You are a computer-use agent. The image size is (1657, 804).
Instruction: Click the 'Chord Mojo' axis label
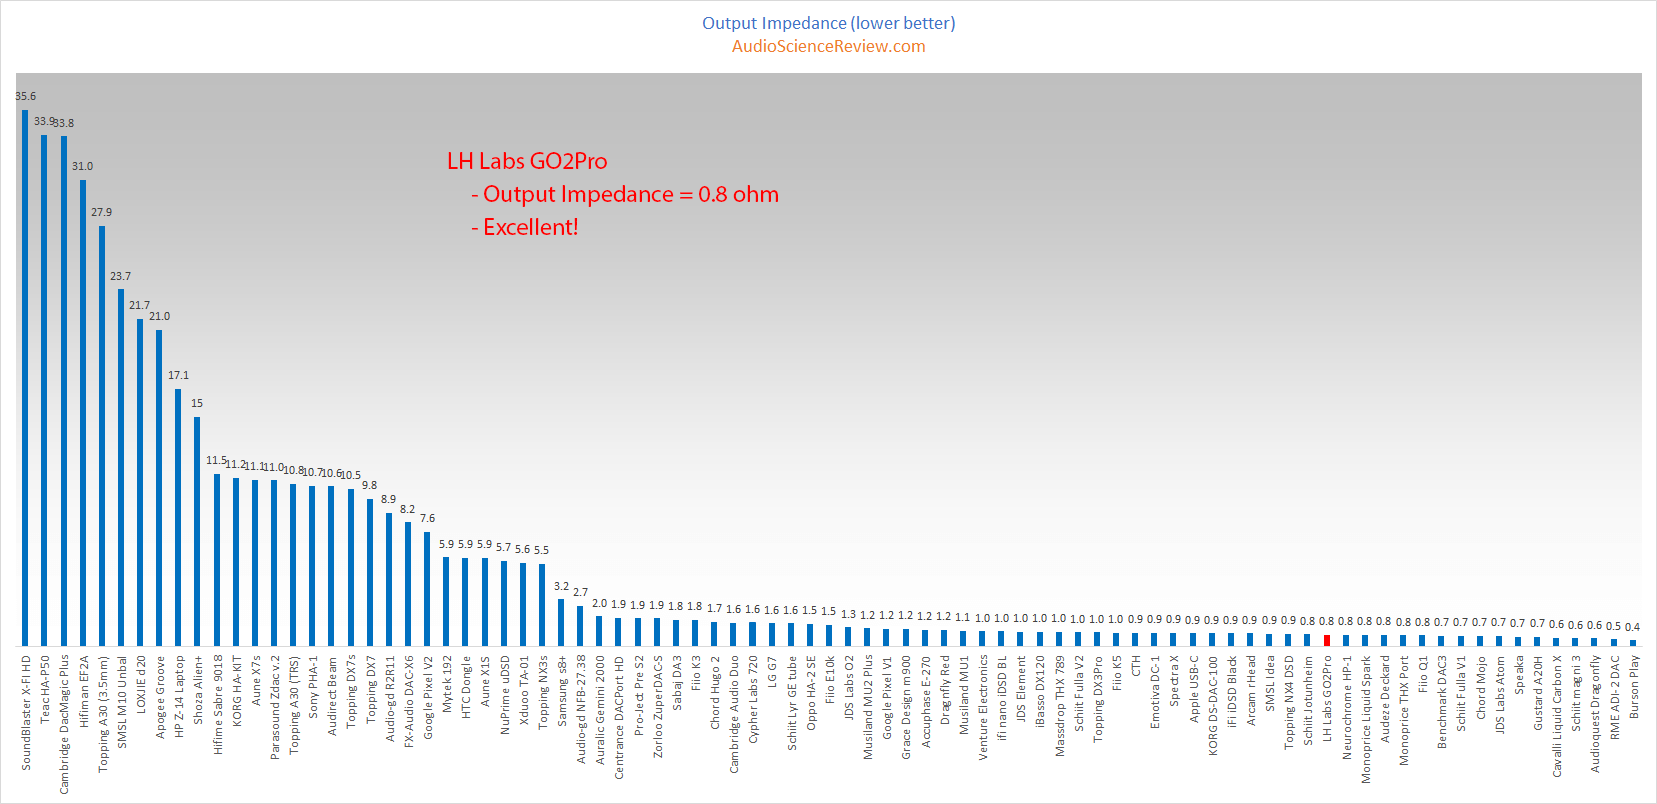[1480, 687]
